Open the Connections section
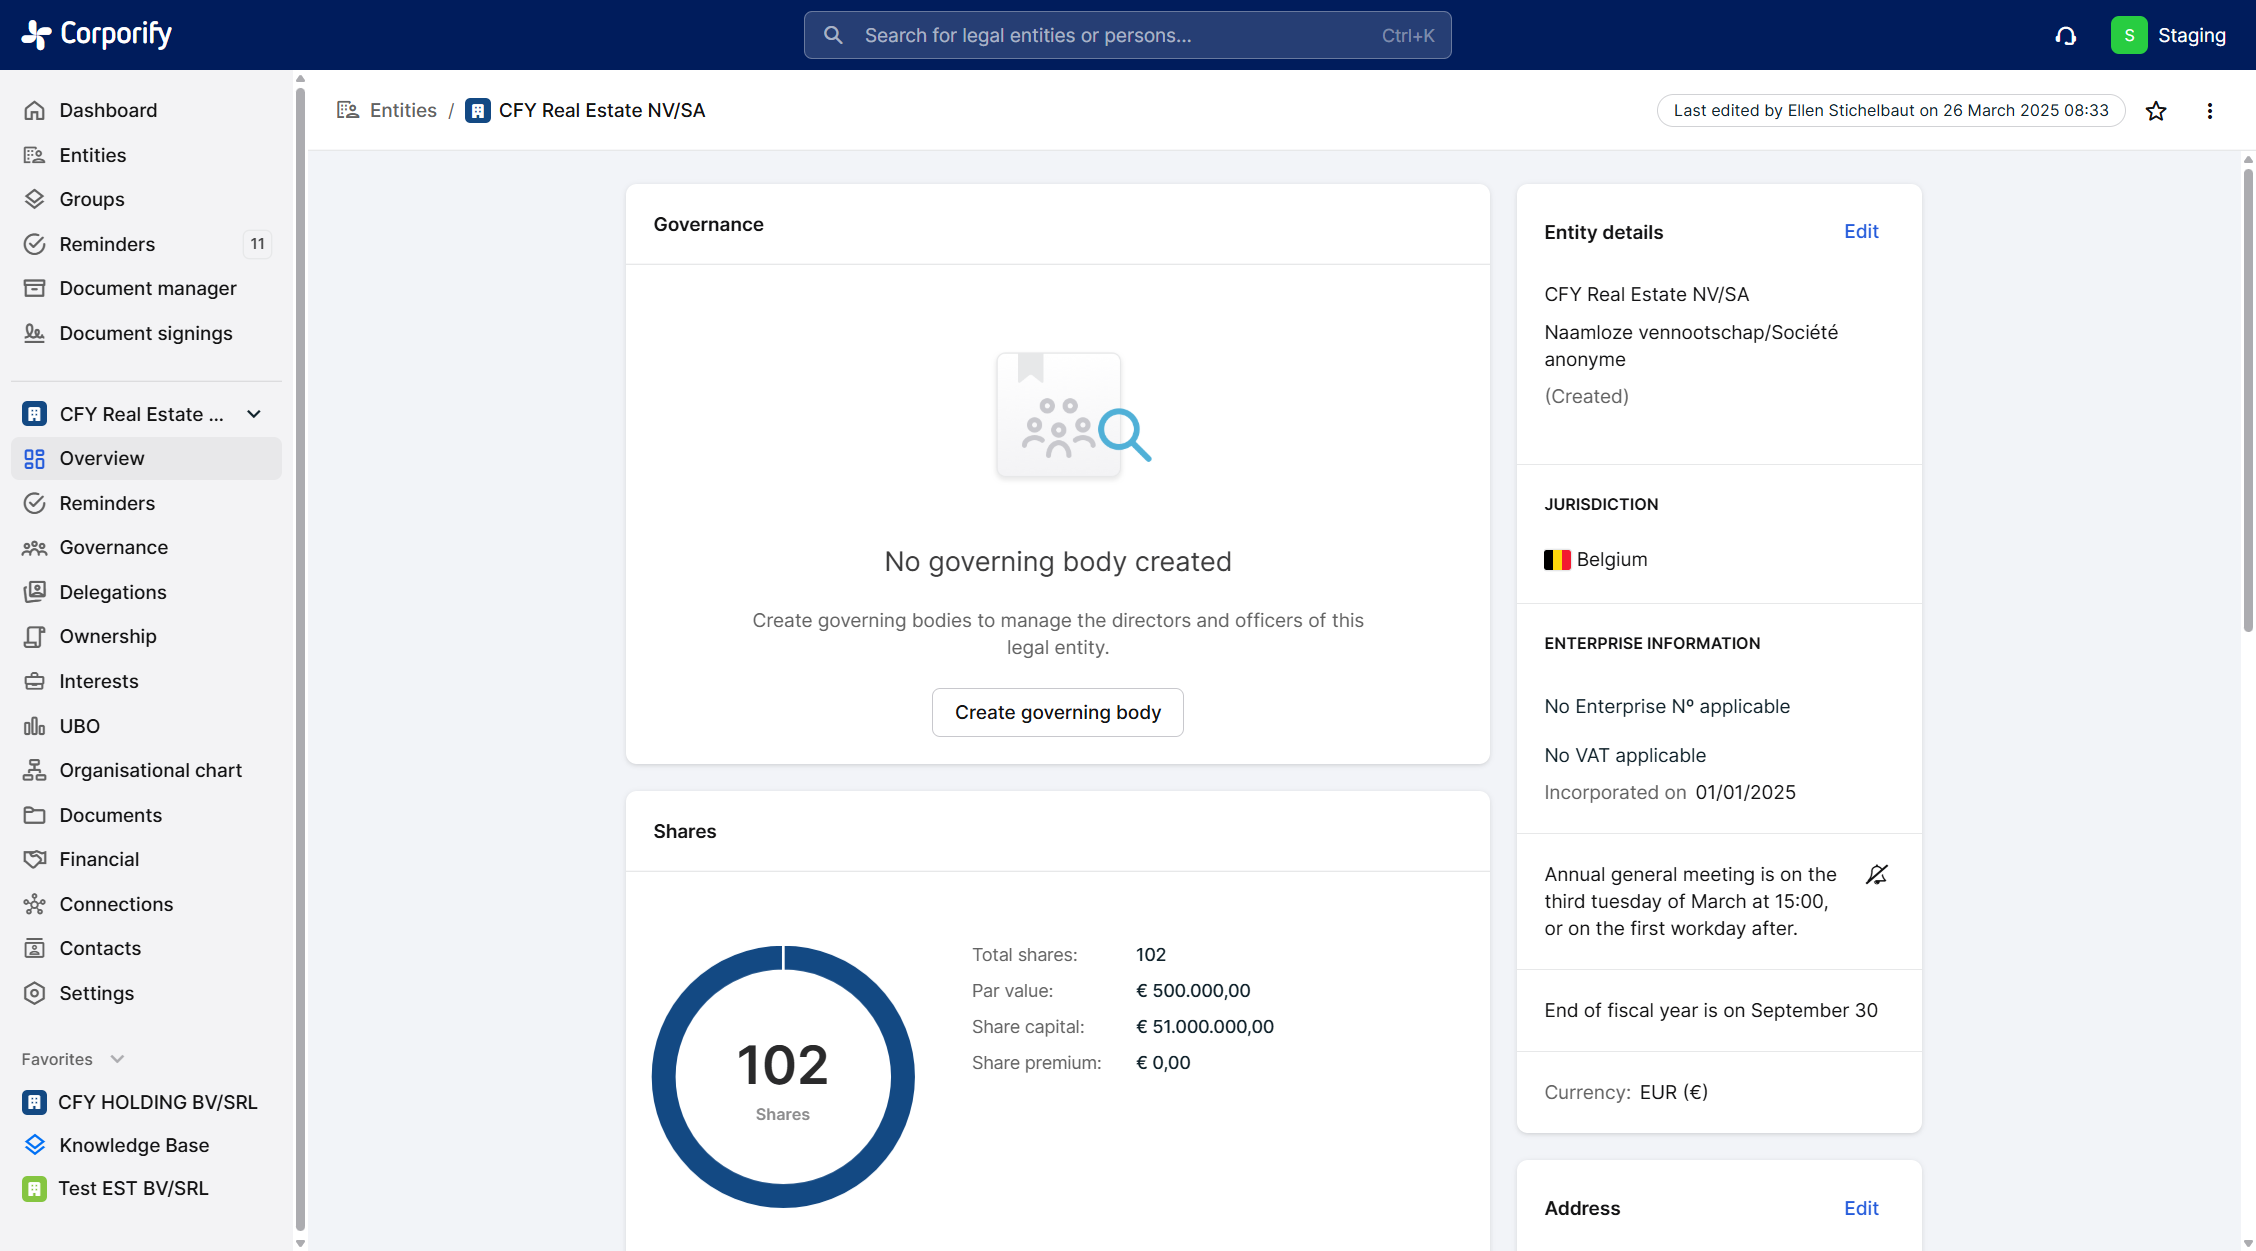The height and width of the screenshot is (1251, 2256). (116, 904)
